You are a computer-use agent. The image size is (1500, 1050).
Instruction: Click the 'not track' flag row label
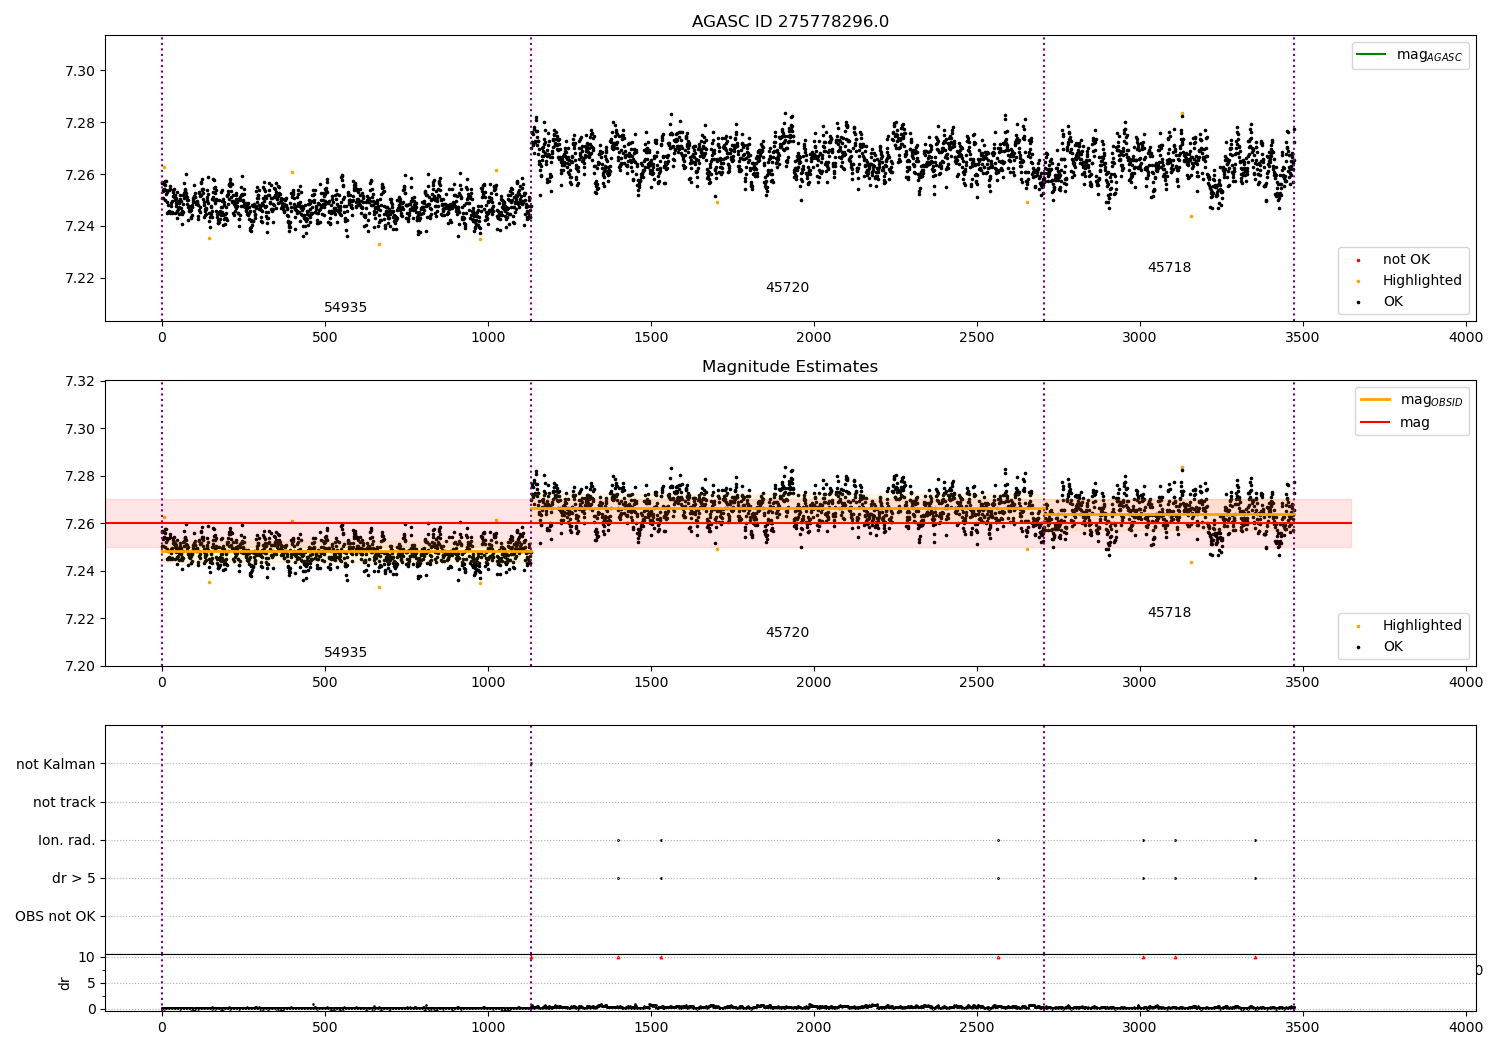(x=64, y=803)
